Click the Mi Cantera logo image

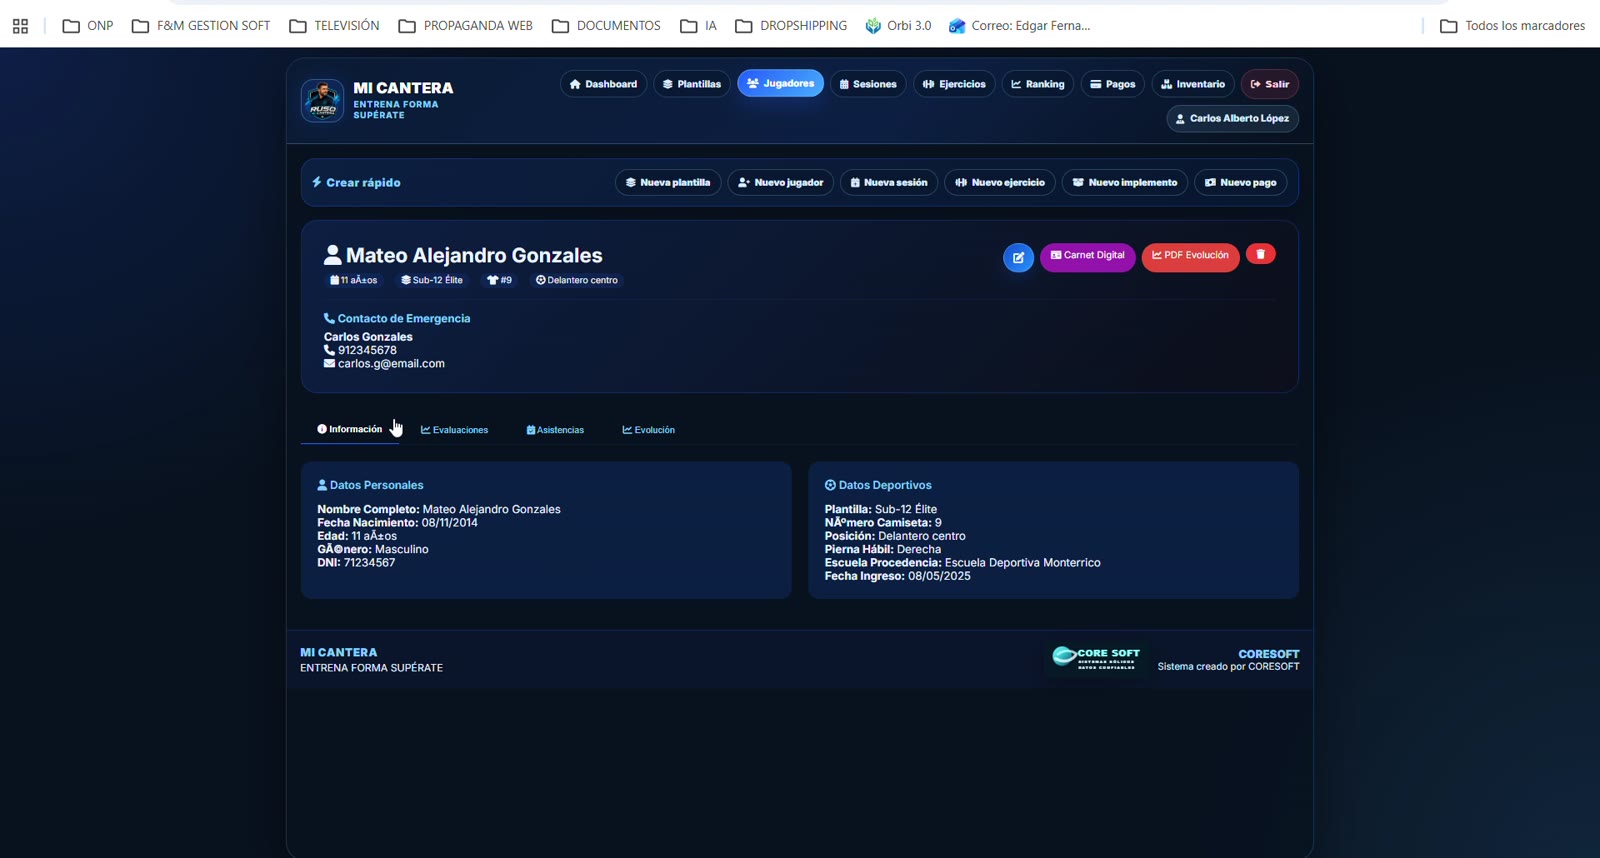click(322, 100)
